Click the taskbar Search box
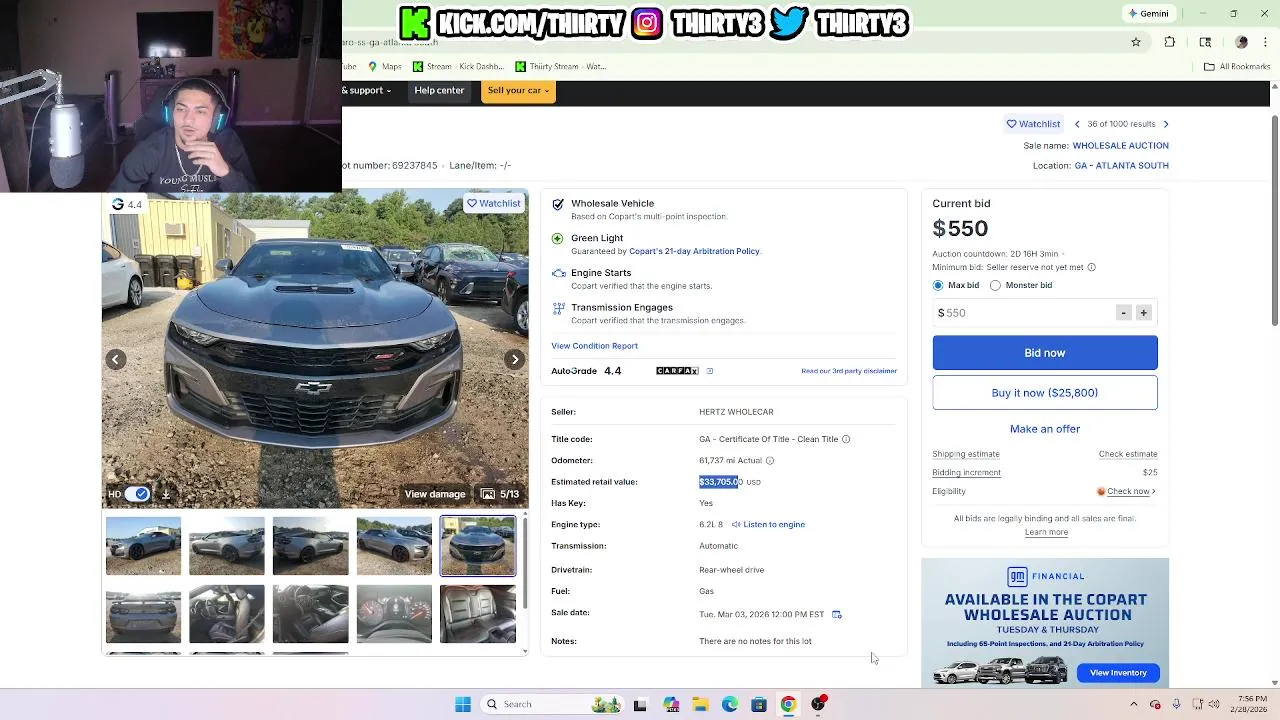The height and width of the screenshot is (720, 1280). [x=552, y=704]
